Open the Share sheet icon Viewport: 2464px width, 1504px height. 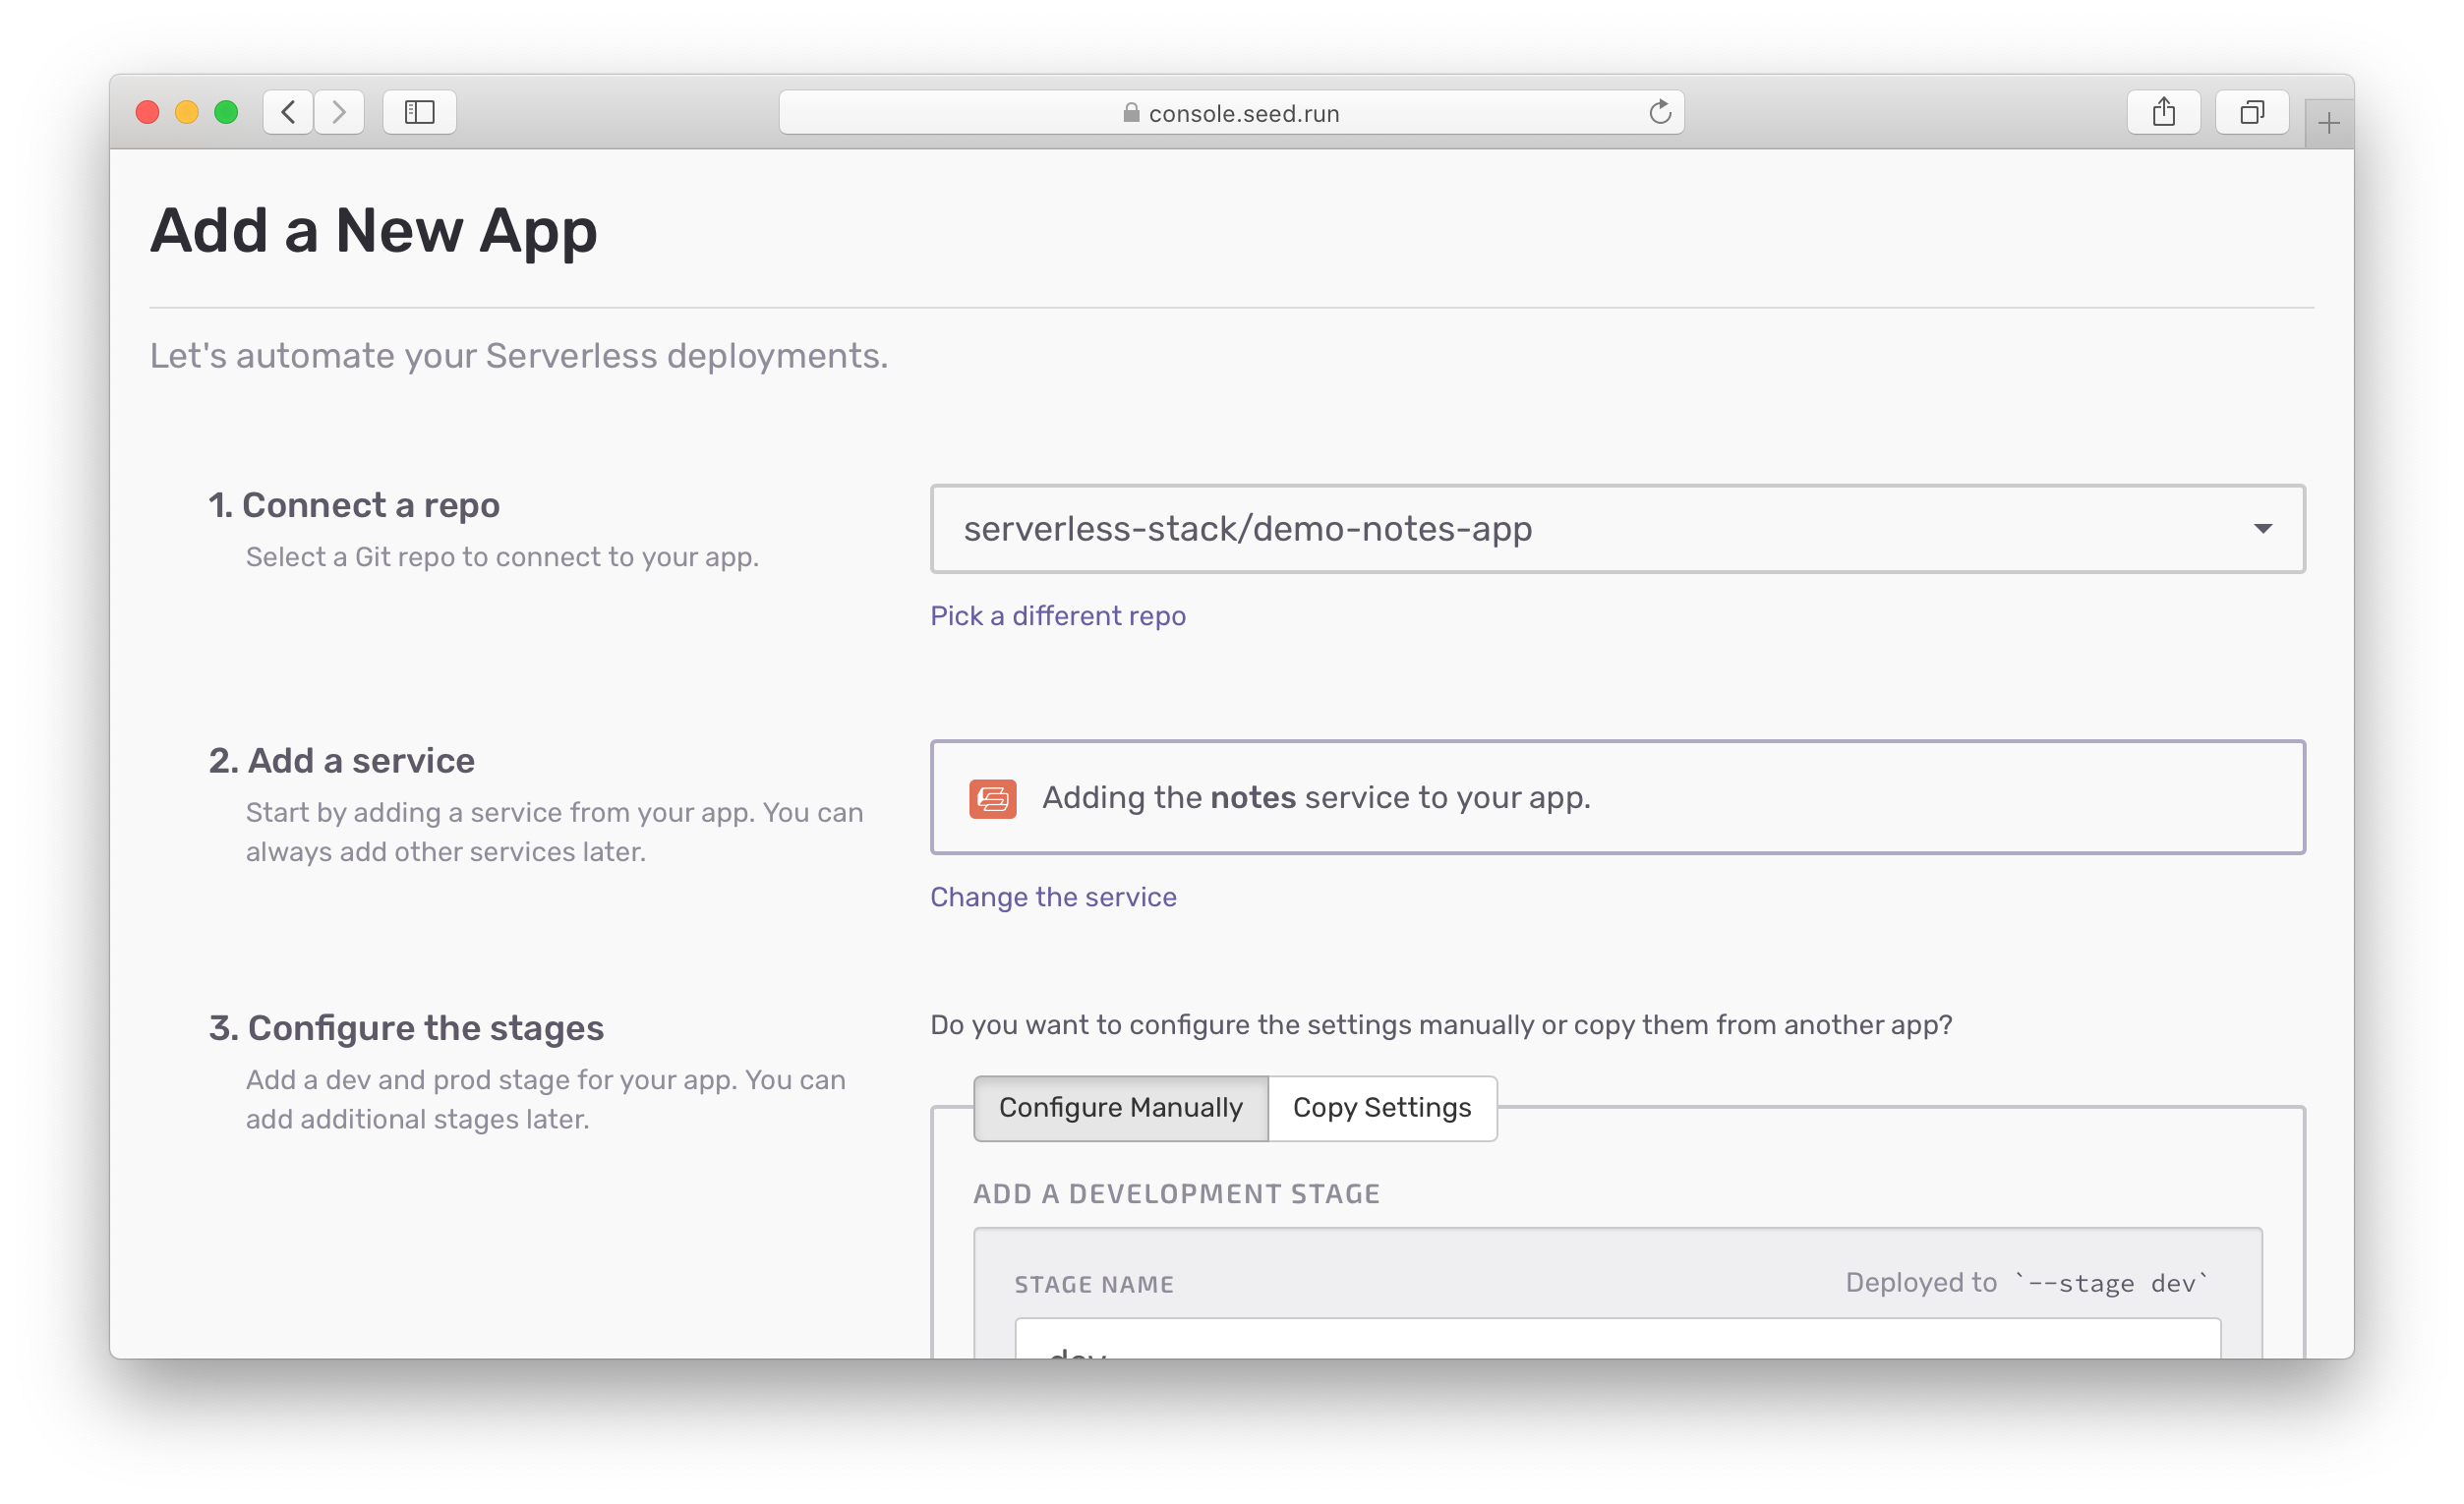(2163, 112)
